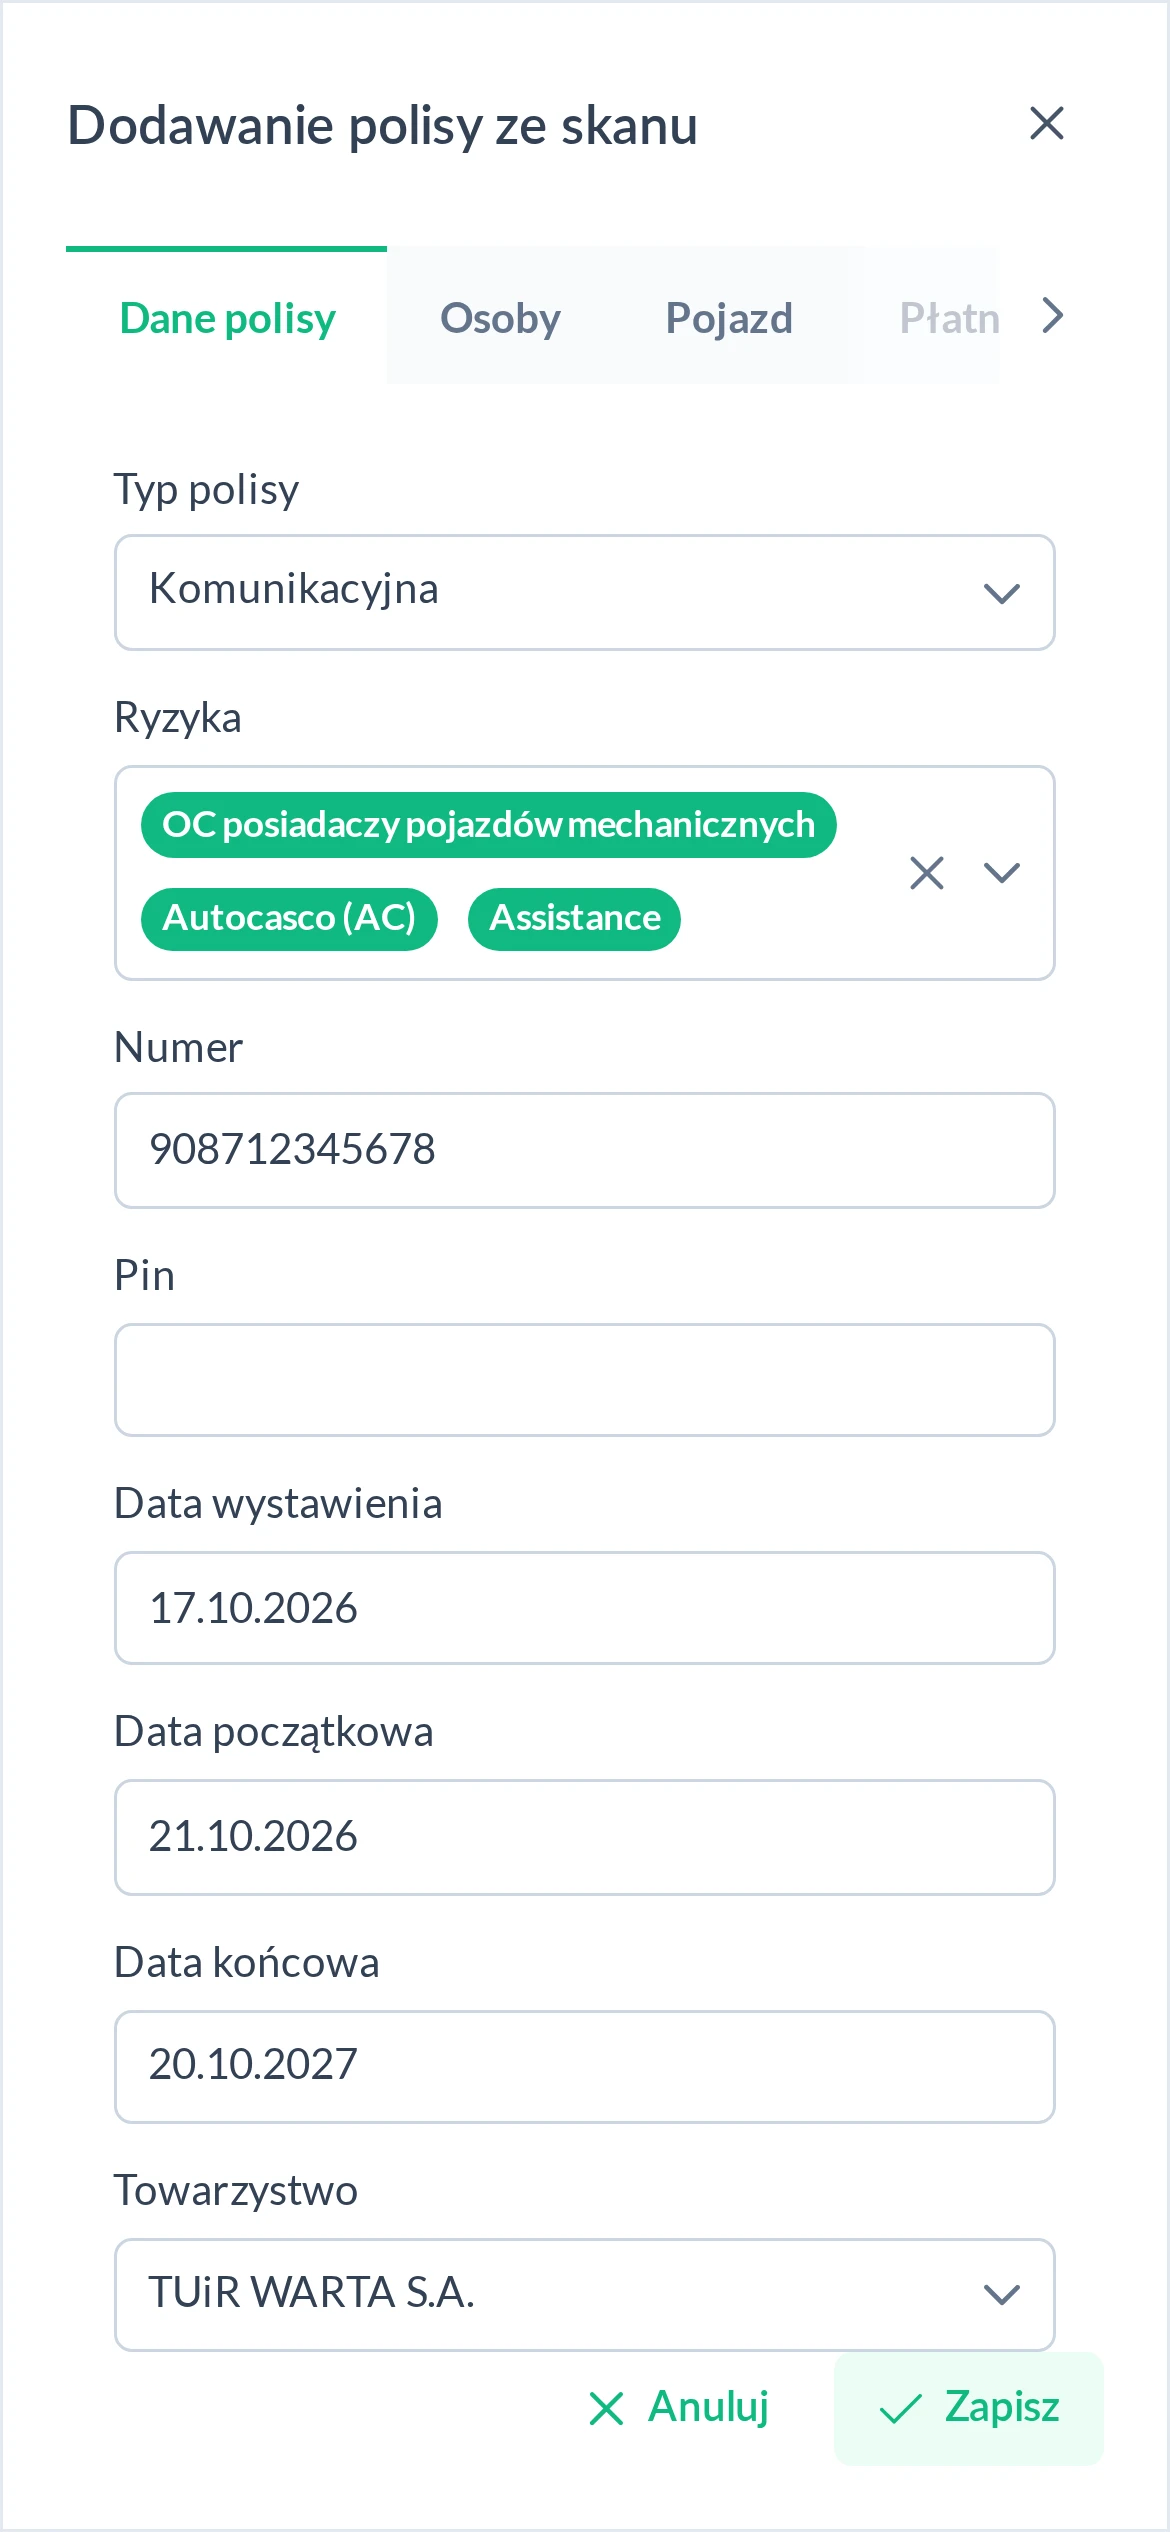This screenshot has height=2532, width=1170.
Task: Click the Typ polisy label
Action: tap(207, 490)
